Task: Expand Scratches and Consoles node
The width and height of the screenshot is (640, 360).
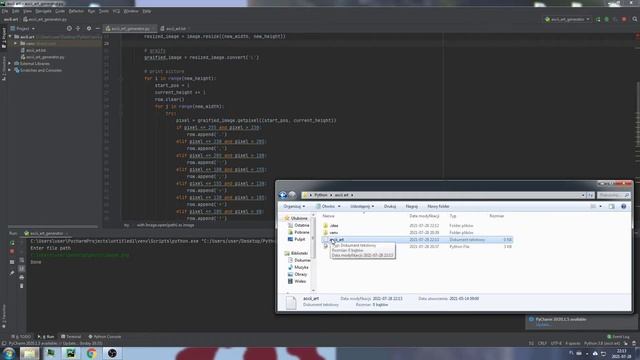Action: click(x=10, y=70)
